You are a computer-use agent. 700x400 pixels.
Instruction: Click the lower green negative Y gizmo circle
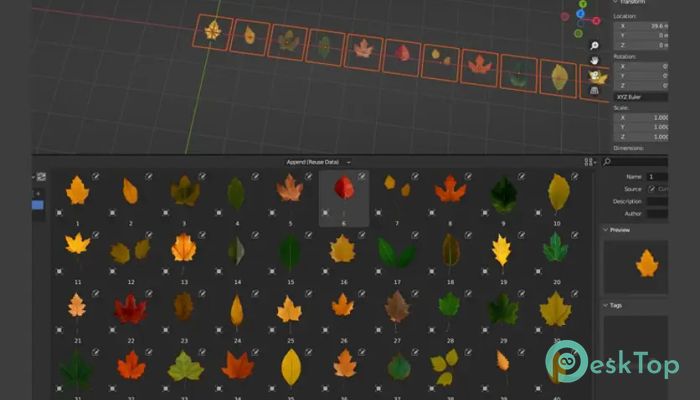point(578,33)
